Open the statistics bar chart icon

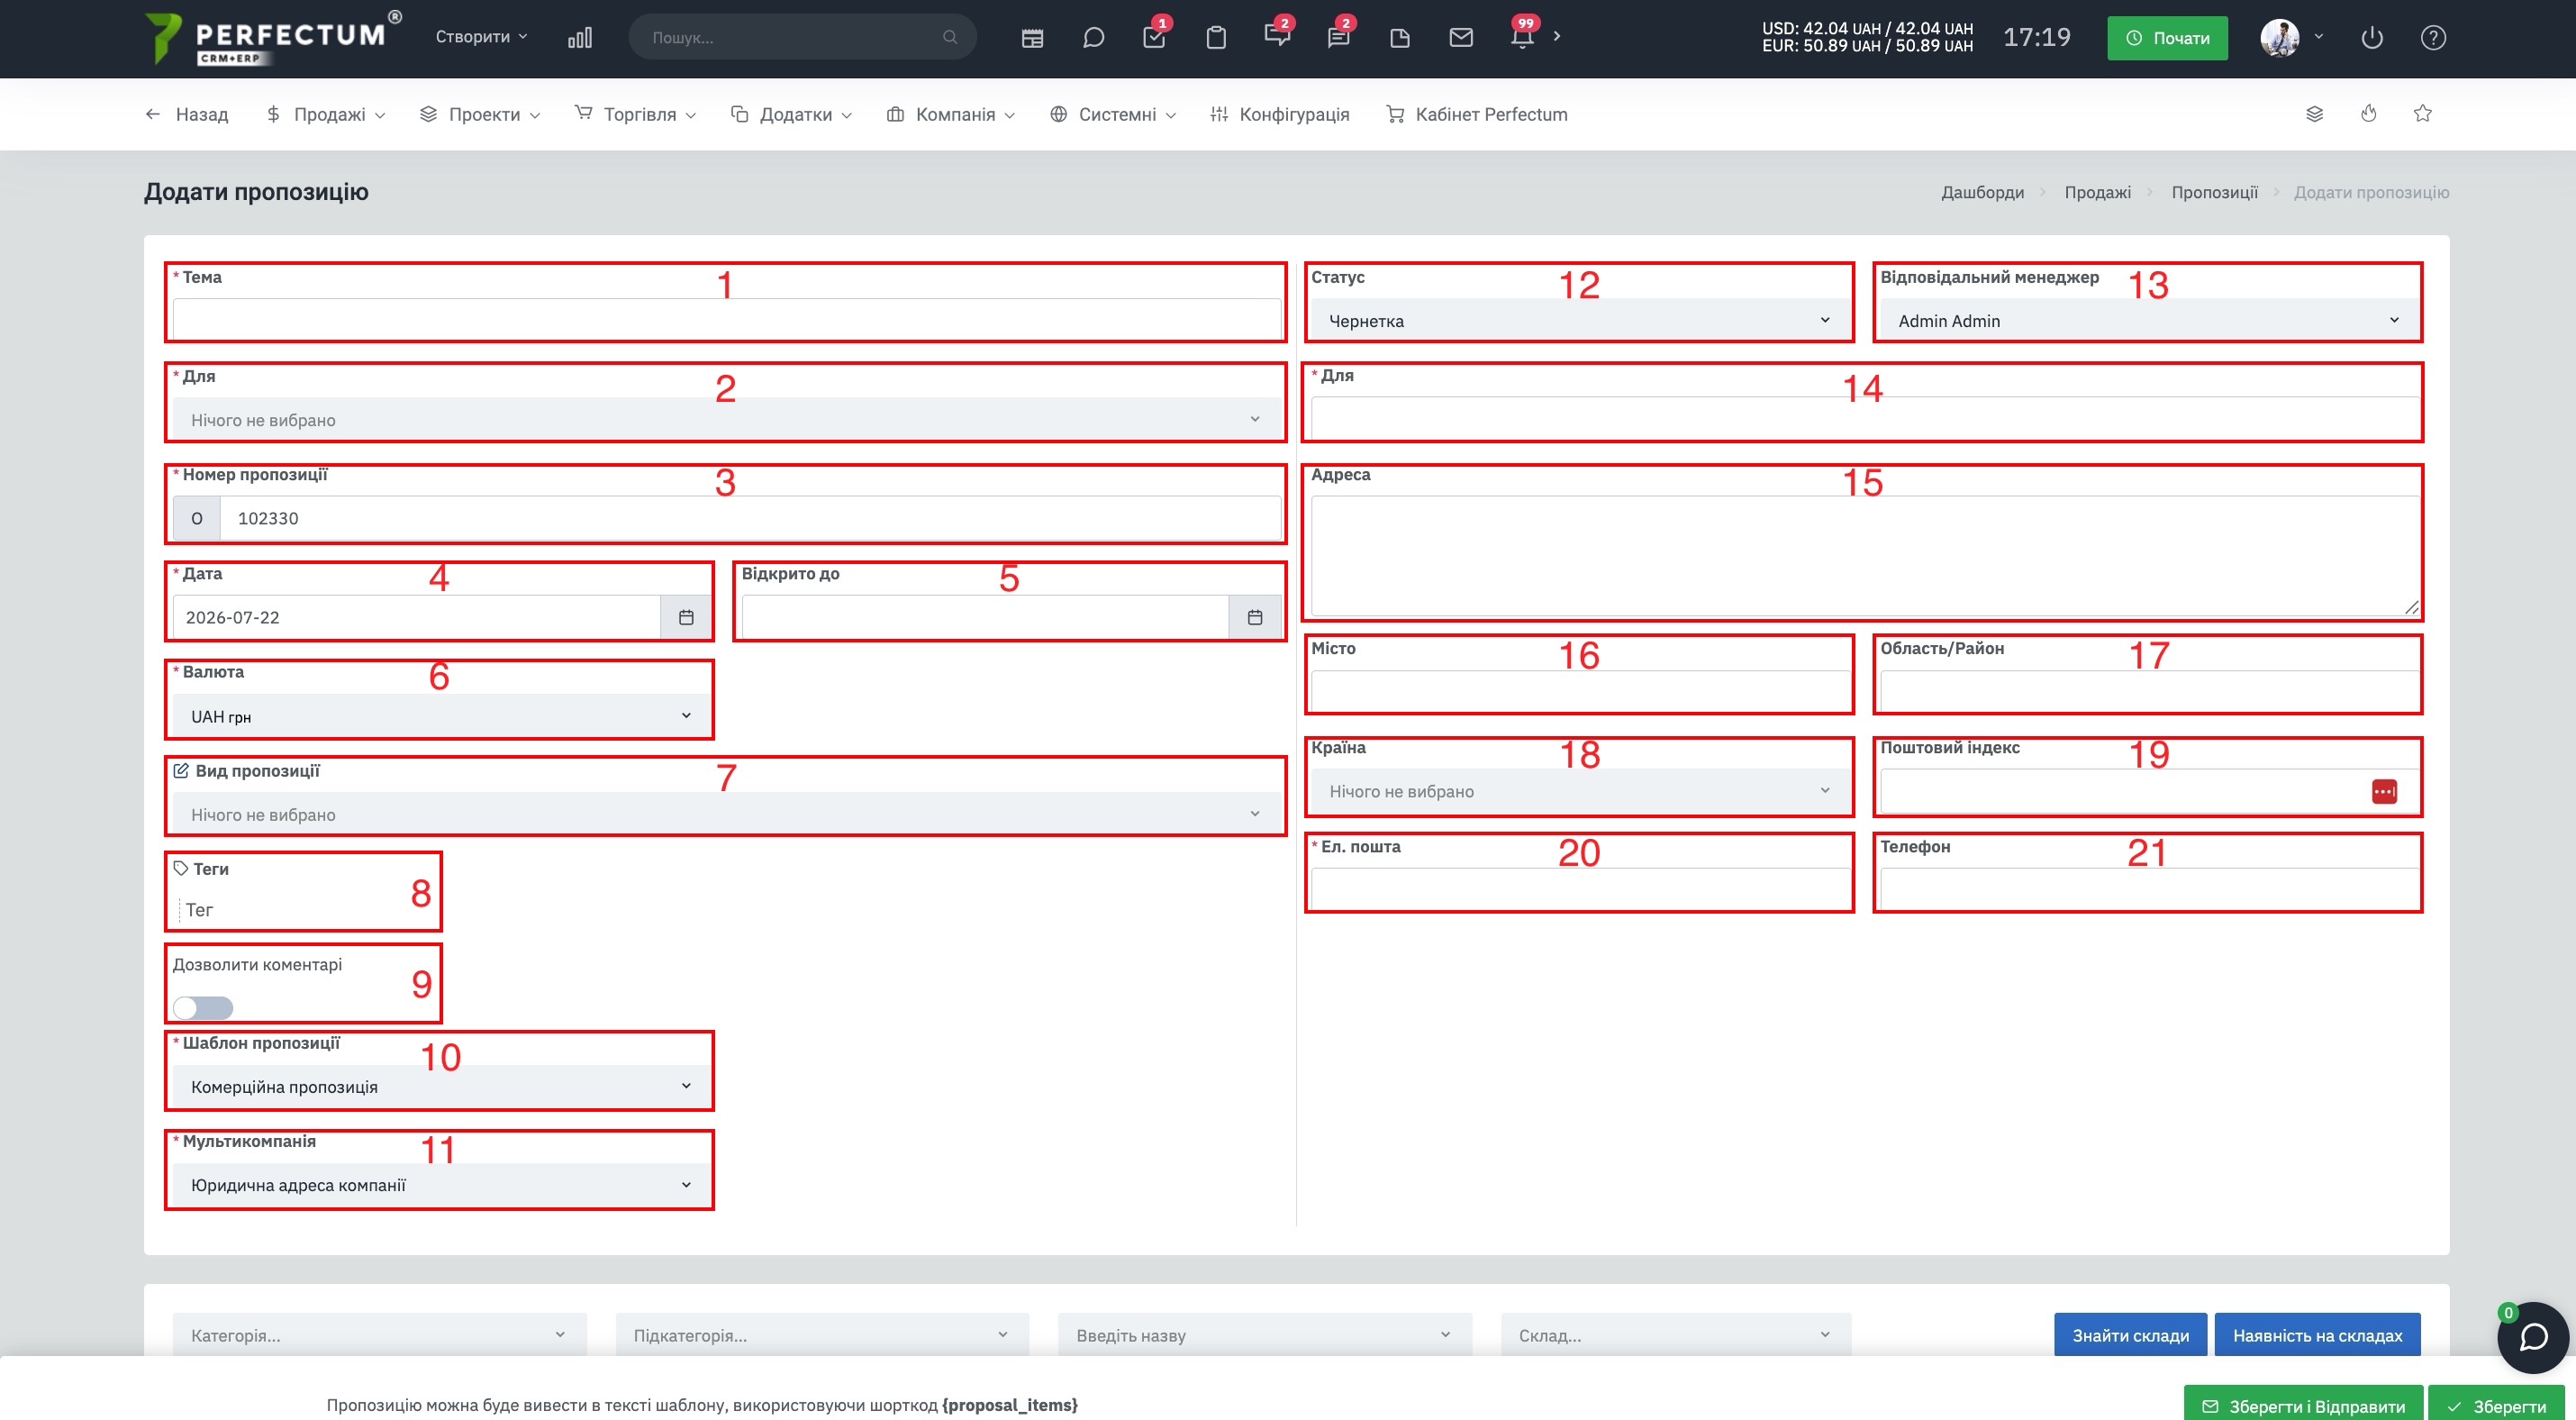pyautogui.click(x=580, y=38)
